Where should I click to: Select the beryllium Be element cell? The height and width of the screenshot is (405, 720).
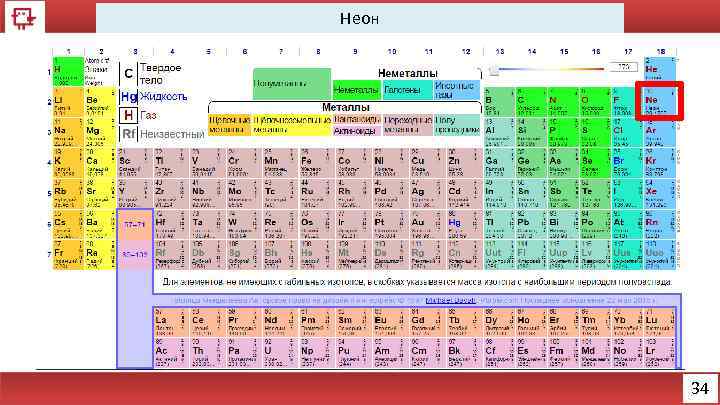pos(100,101)
